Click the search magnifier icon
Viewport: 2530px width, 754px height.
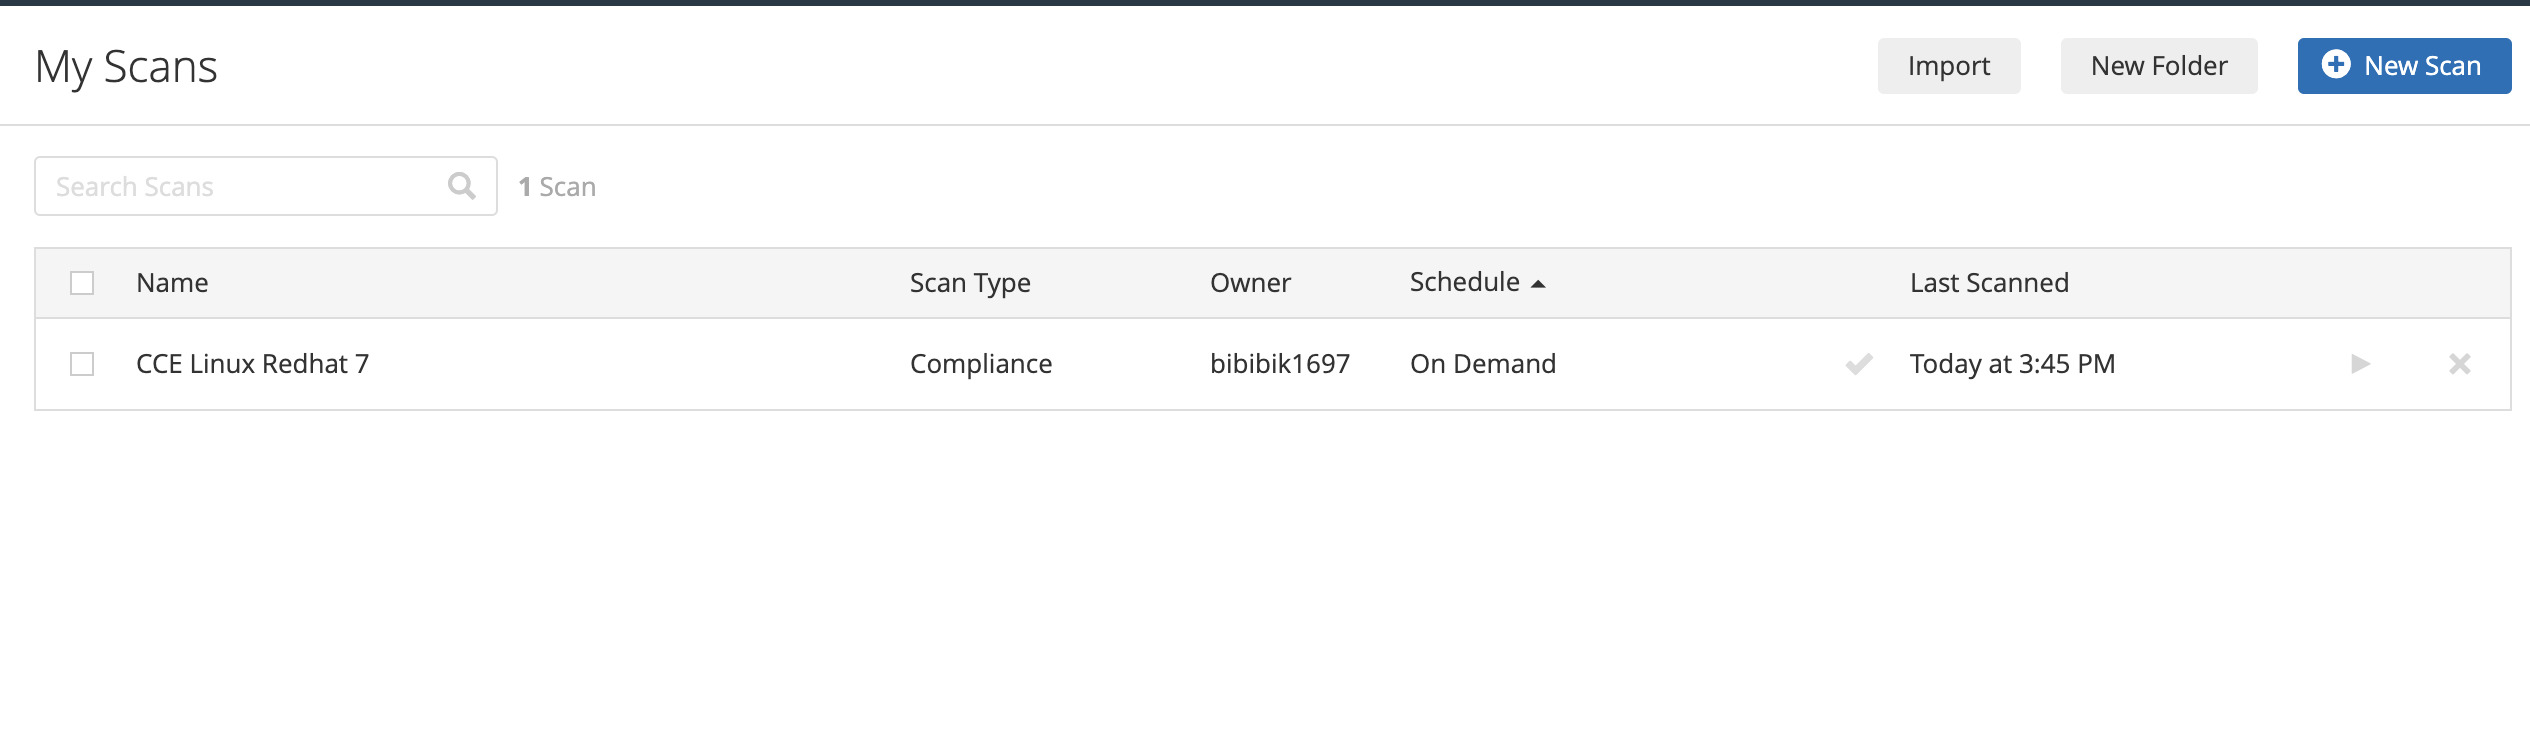click(x=462, y=186)
